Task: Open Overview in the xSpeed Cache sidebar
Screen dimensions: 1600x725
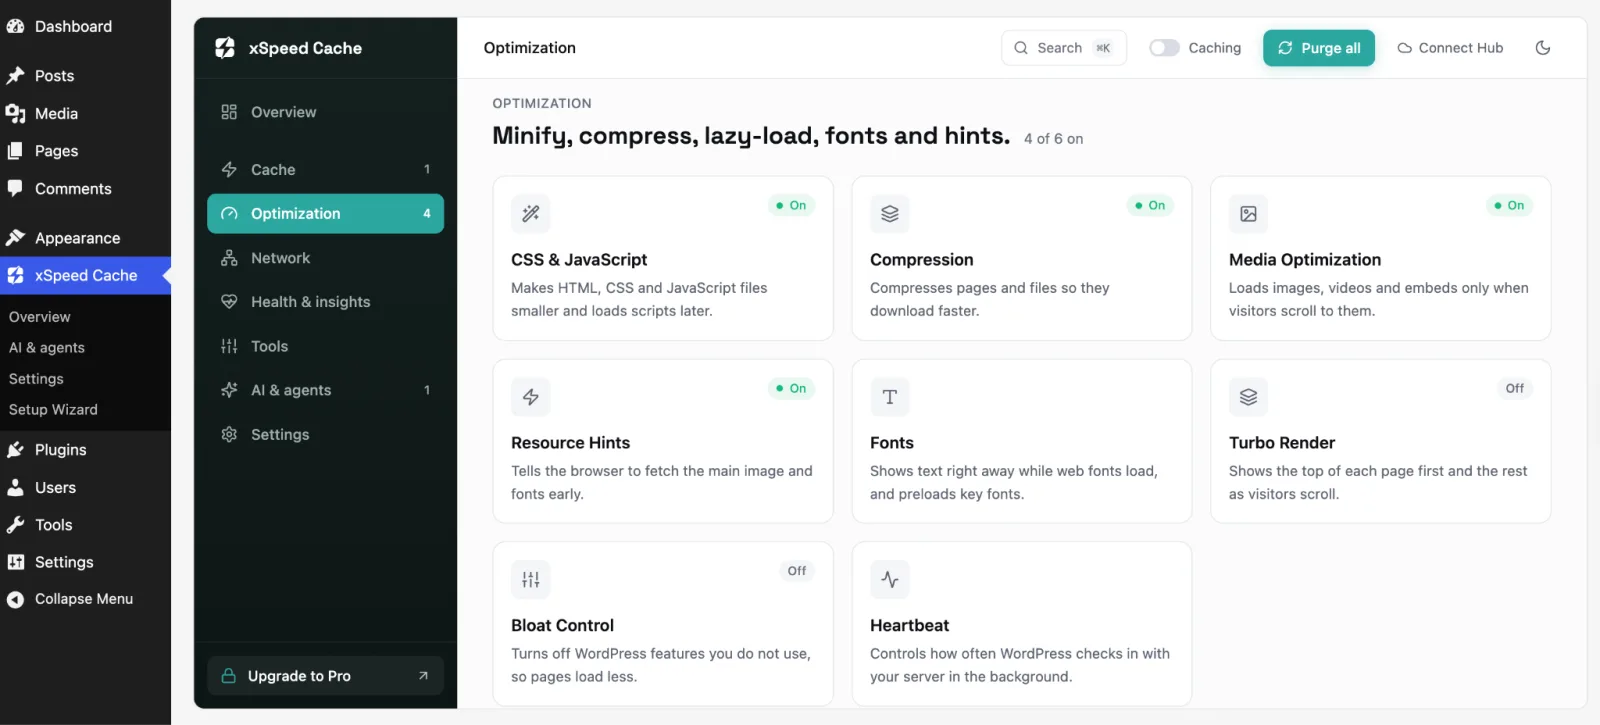Action: click(325, 112)
